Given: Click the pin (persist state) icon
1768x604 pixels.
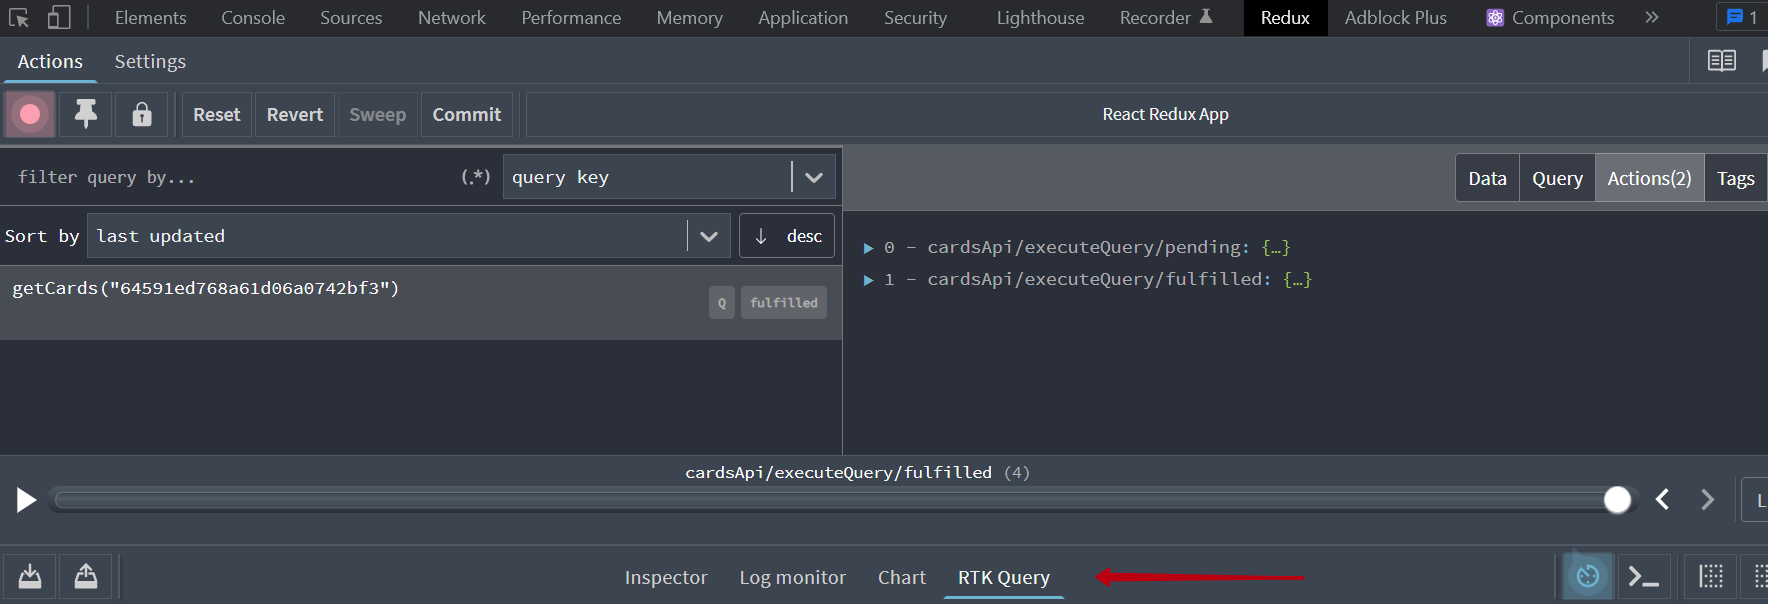Looking at the screenshot, I should 86,114.
